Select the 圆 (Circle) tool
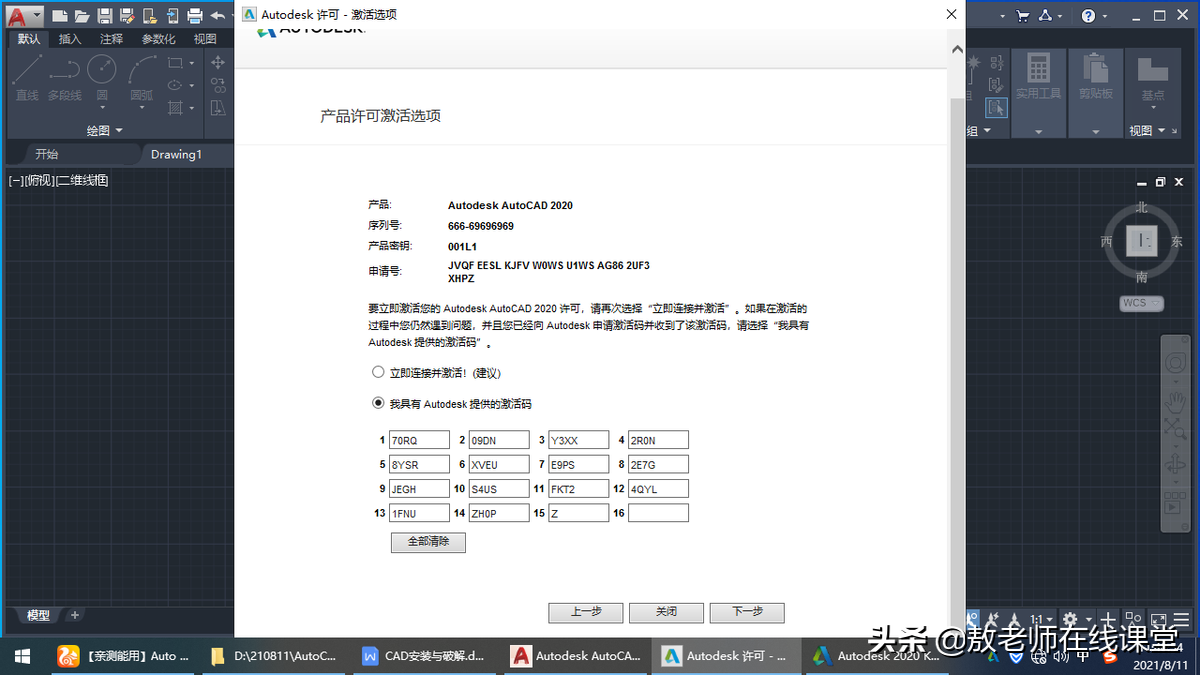 (x=101, y=70)
